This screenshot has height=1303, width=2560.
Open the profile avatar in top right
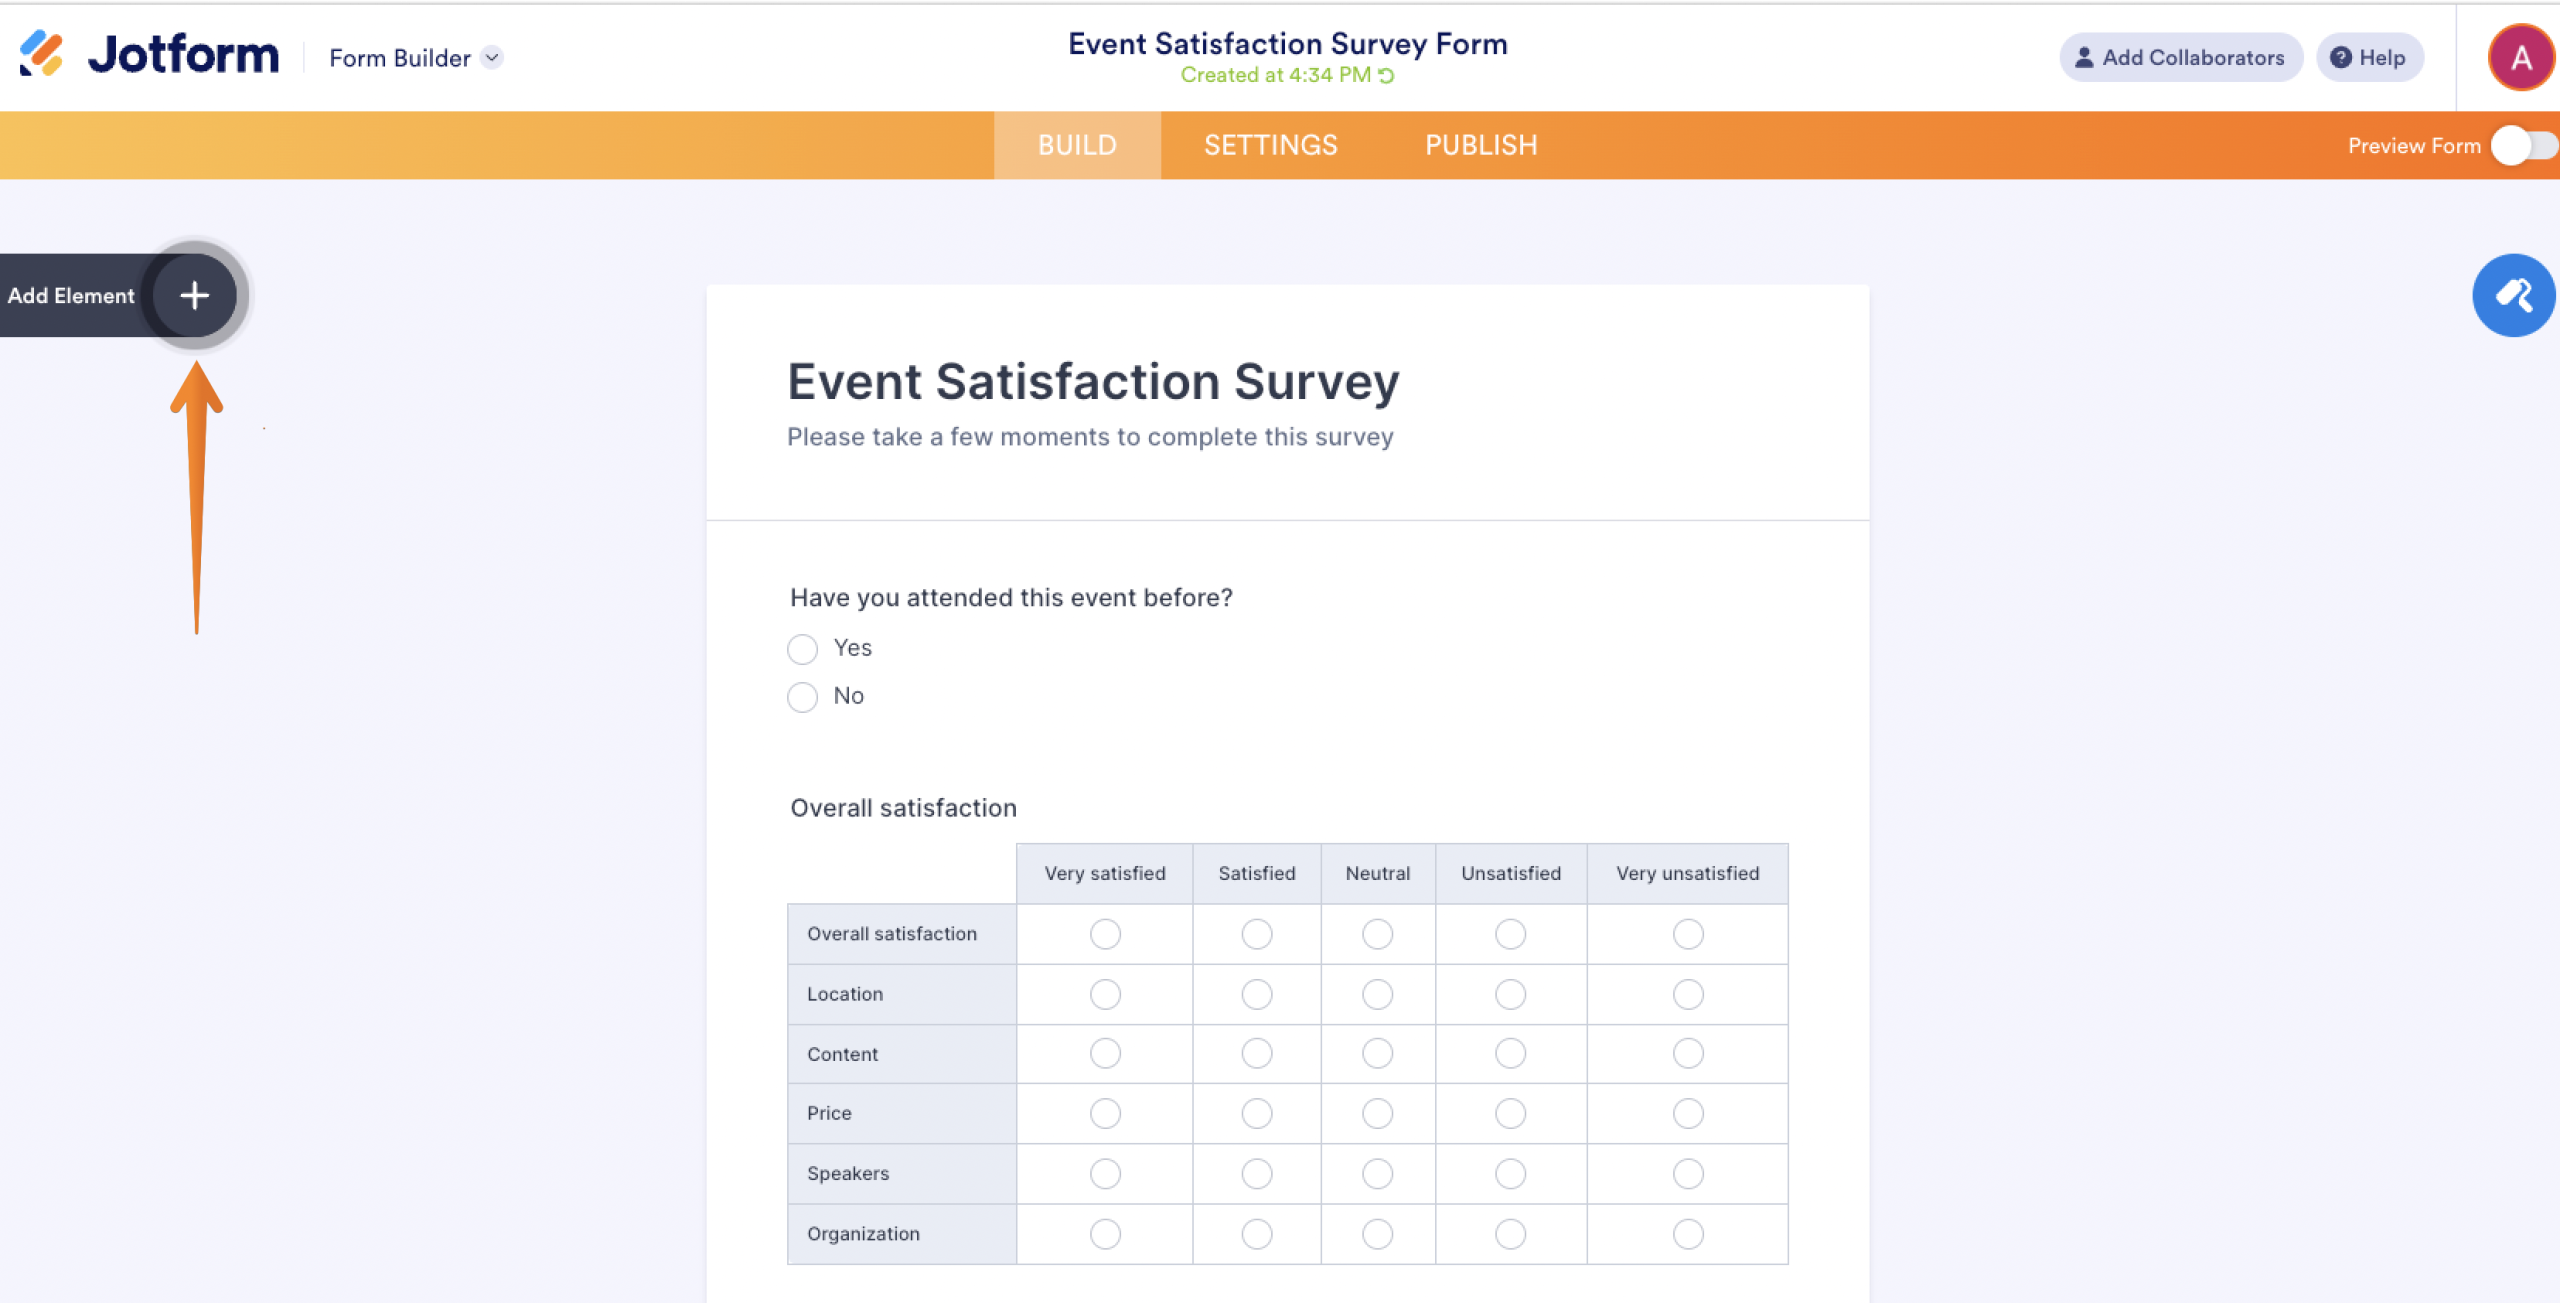point(2519,57)
